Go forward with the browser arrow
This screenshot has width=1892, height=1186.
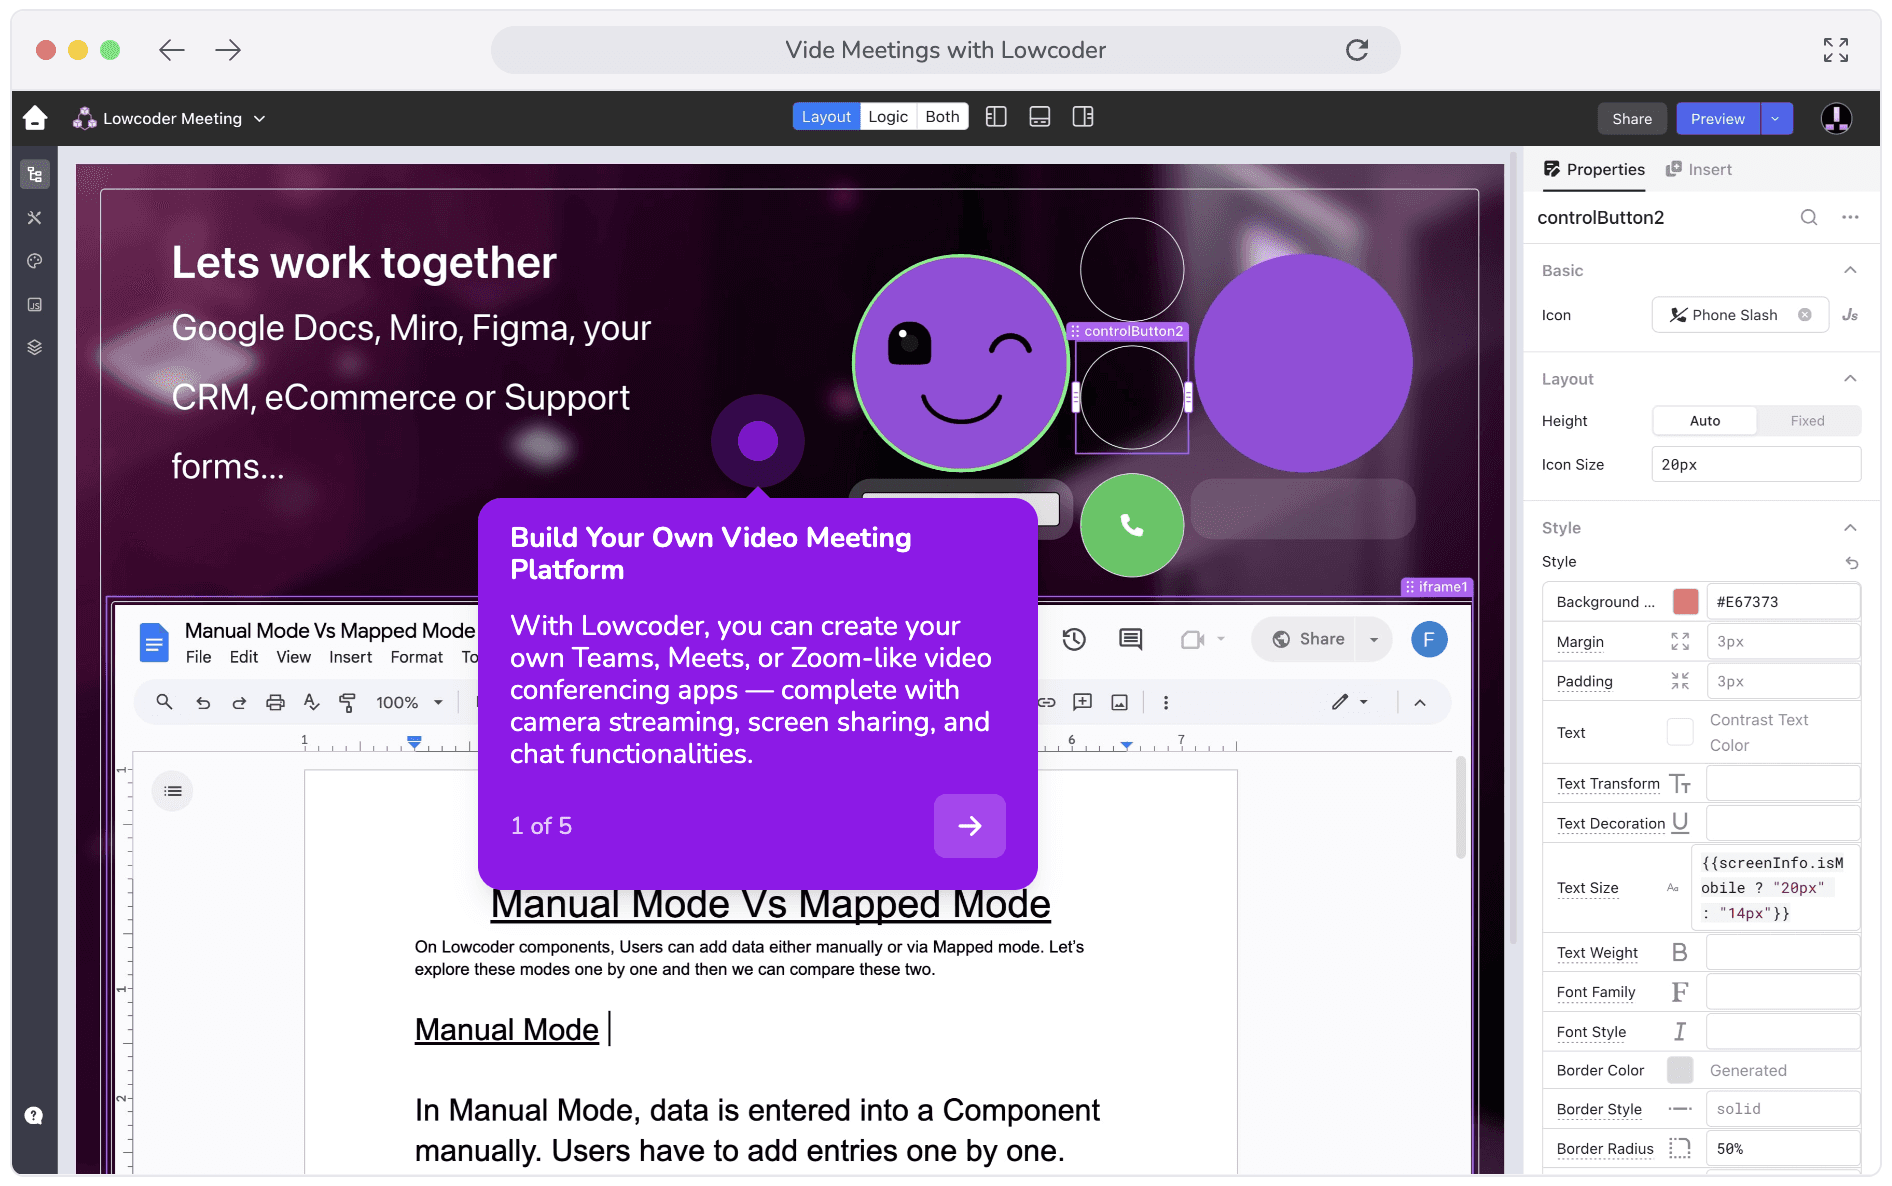(228, 50)
